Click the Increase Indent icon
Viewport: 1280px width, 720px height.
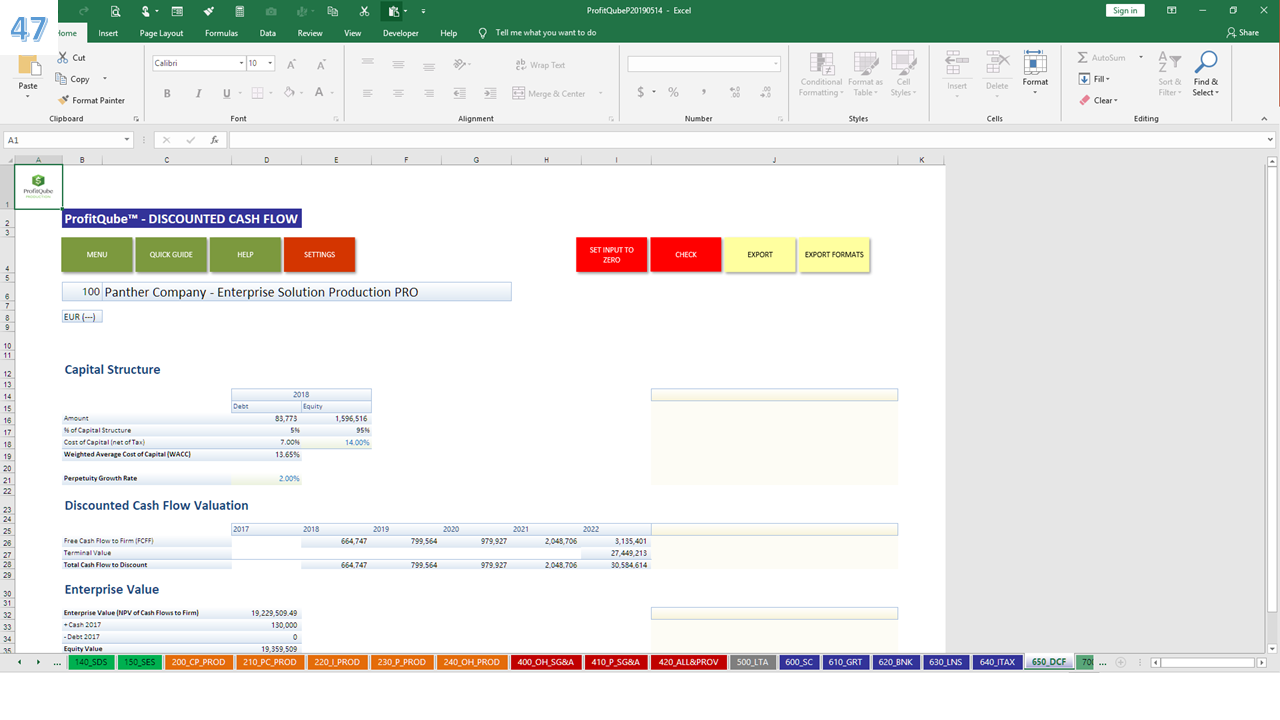489,93
